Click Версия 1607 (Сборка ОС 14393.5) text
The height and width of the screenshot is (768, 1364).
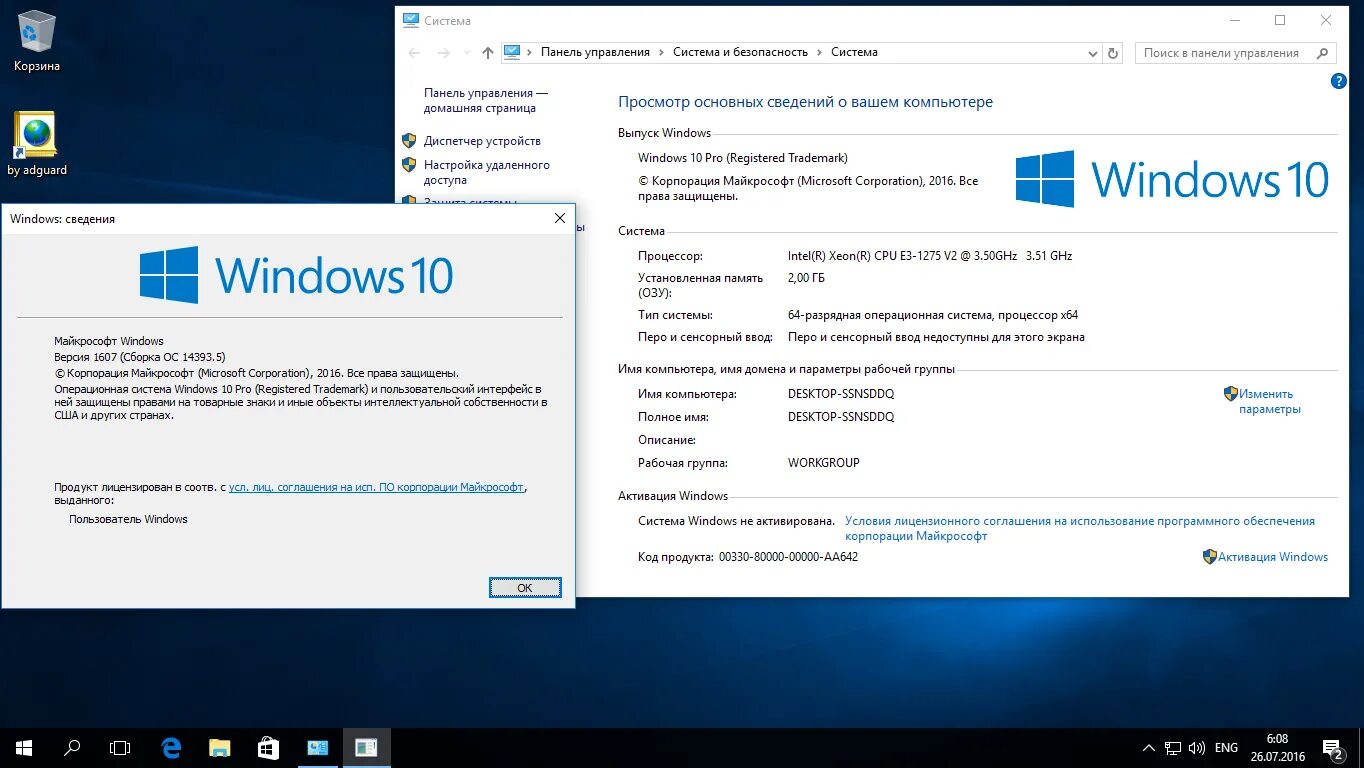(140, 357)
